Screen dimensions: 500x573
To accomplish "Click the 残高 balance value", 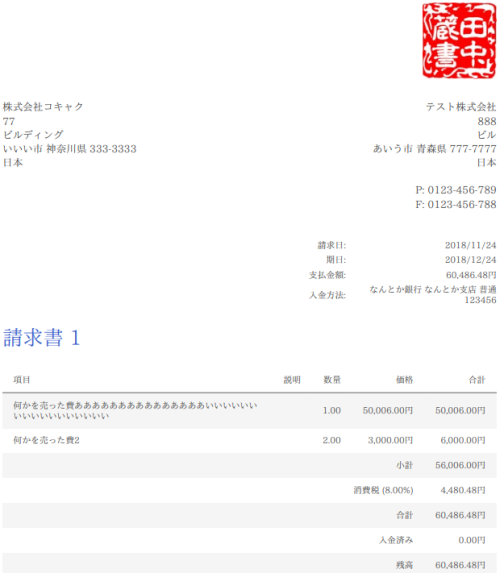I will (460, 565).
